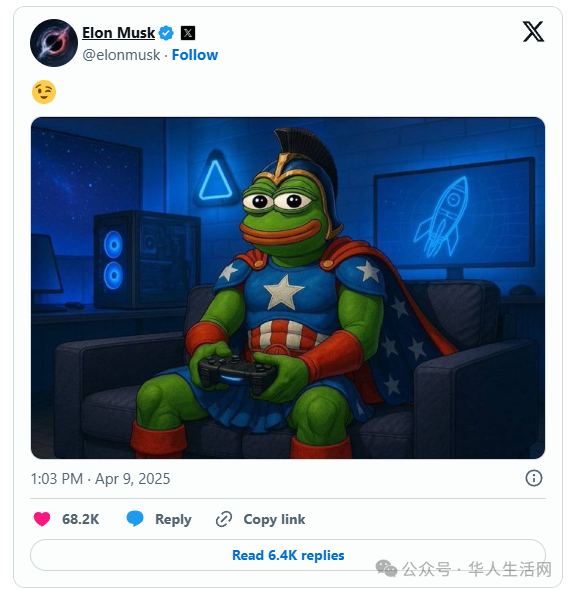Open the Elon Musk display name link
Image resolution: width=570 pixels, height=592 pixels.
click(119, 33)
